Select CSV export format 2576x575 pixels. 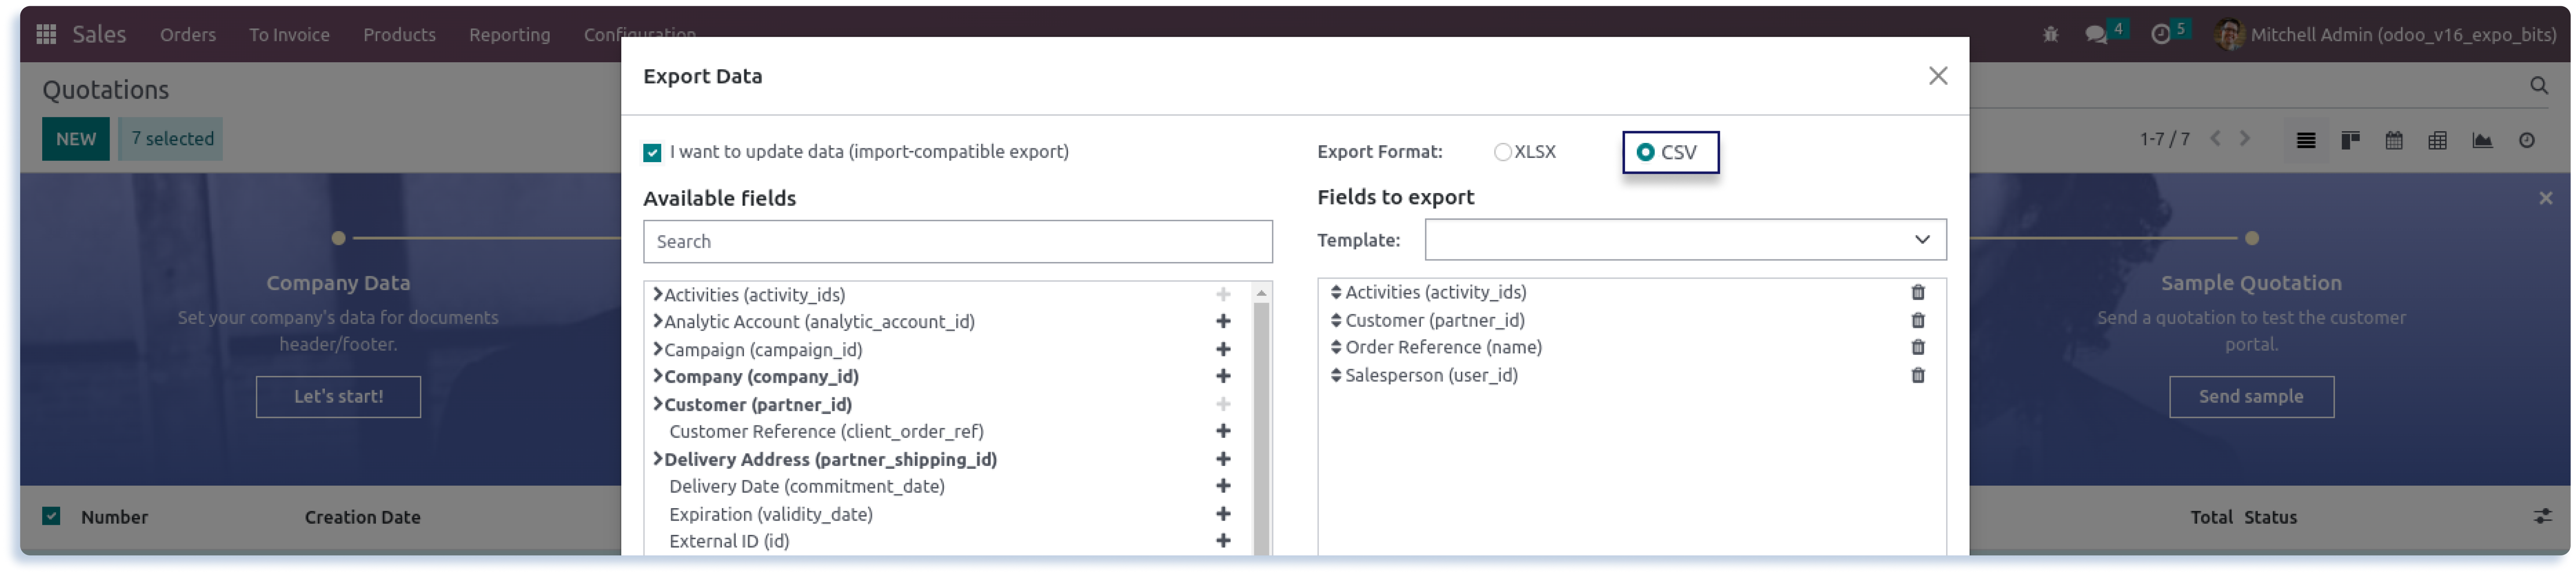coord(1645,152)
